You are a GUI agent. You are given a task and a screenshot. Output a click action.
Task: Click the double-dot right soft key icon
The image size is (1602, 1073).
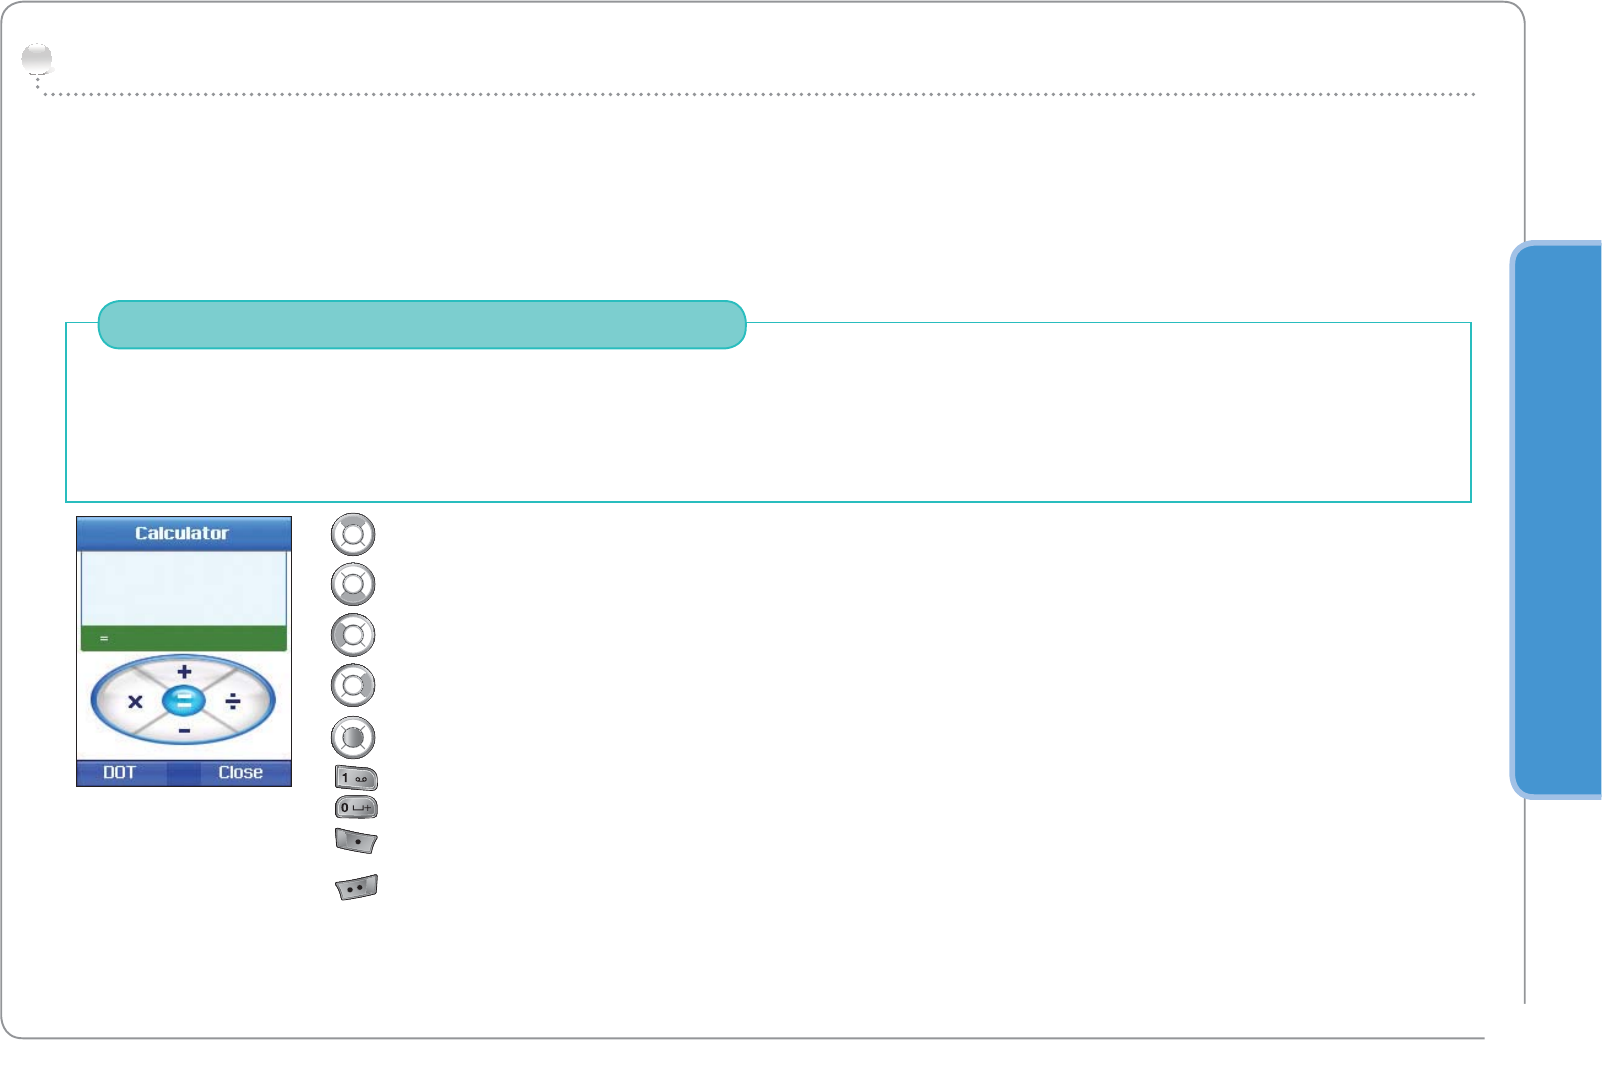356,888
